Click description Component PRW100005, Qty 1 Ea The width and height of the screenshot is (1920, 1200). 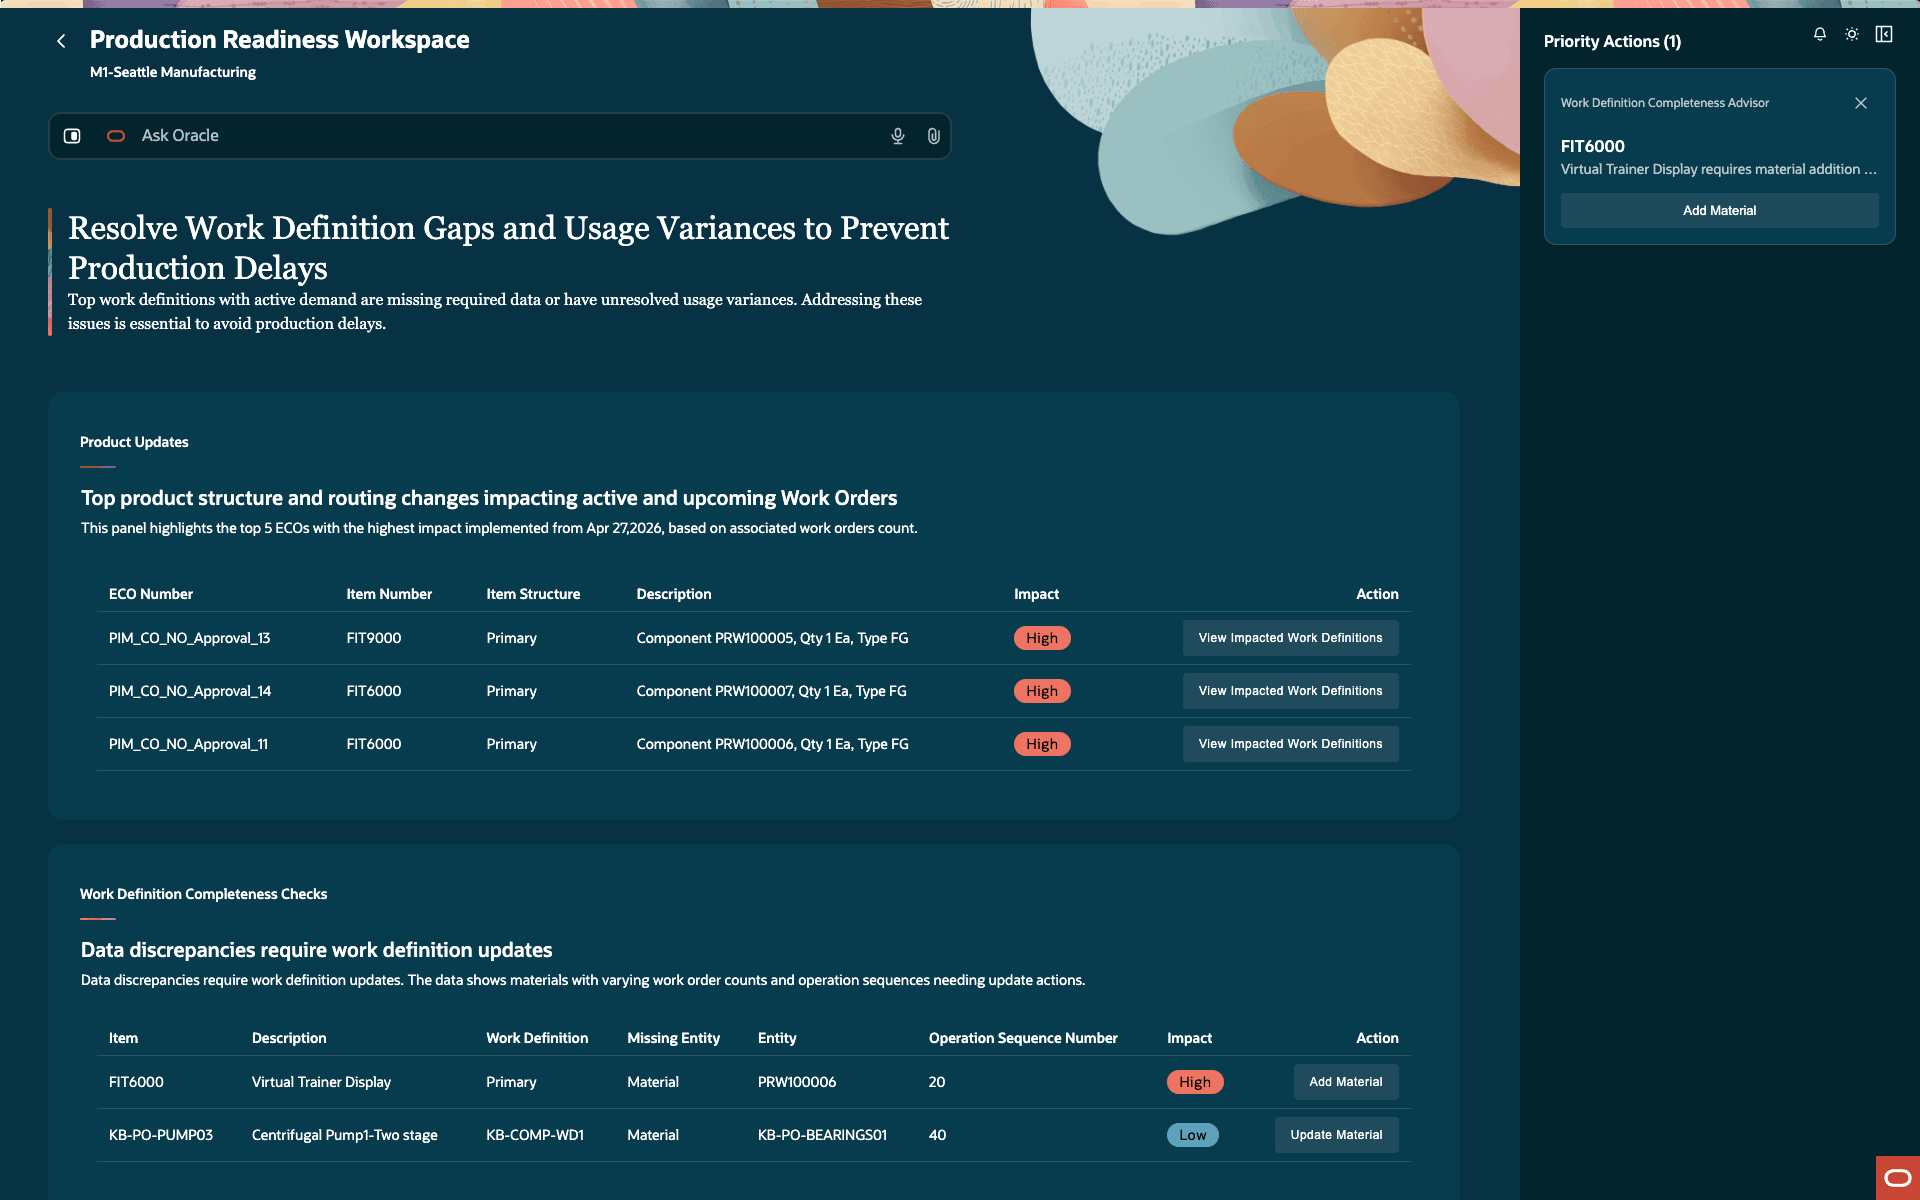click(x=772, y=638)
